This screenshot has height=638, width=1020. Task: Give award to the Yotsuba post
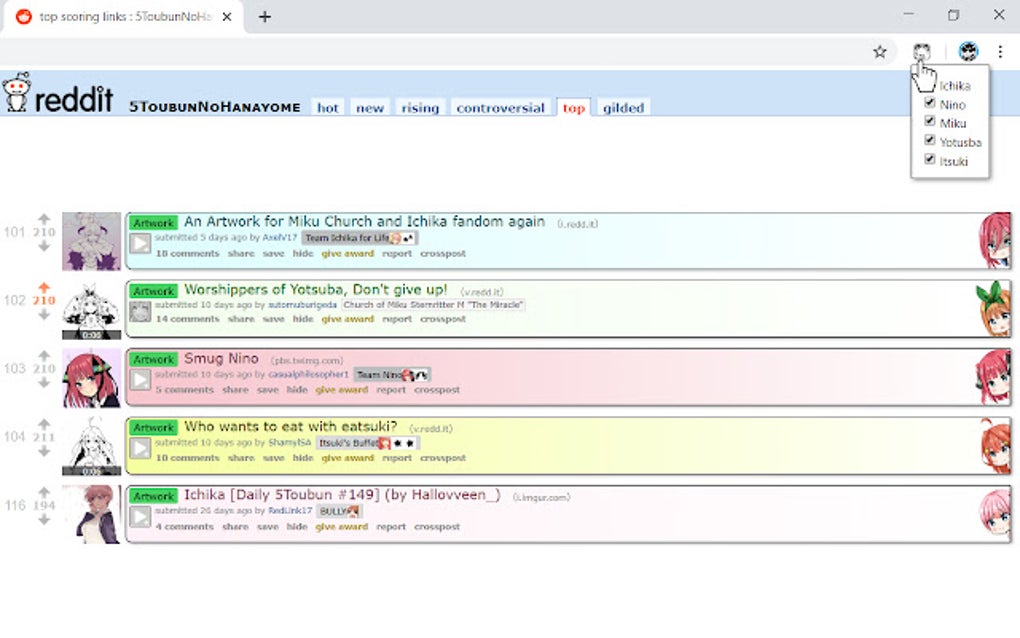click(348, 318)
